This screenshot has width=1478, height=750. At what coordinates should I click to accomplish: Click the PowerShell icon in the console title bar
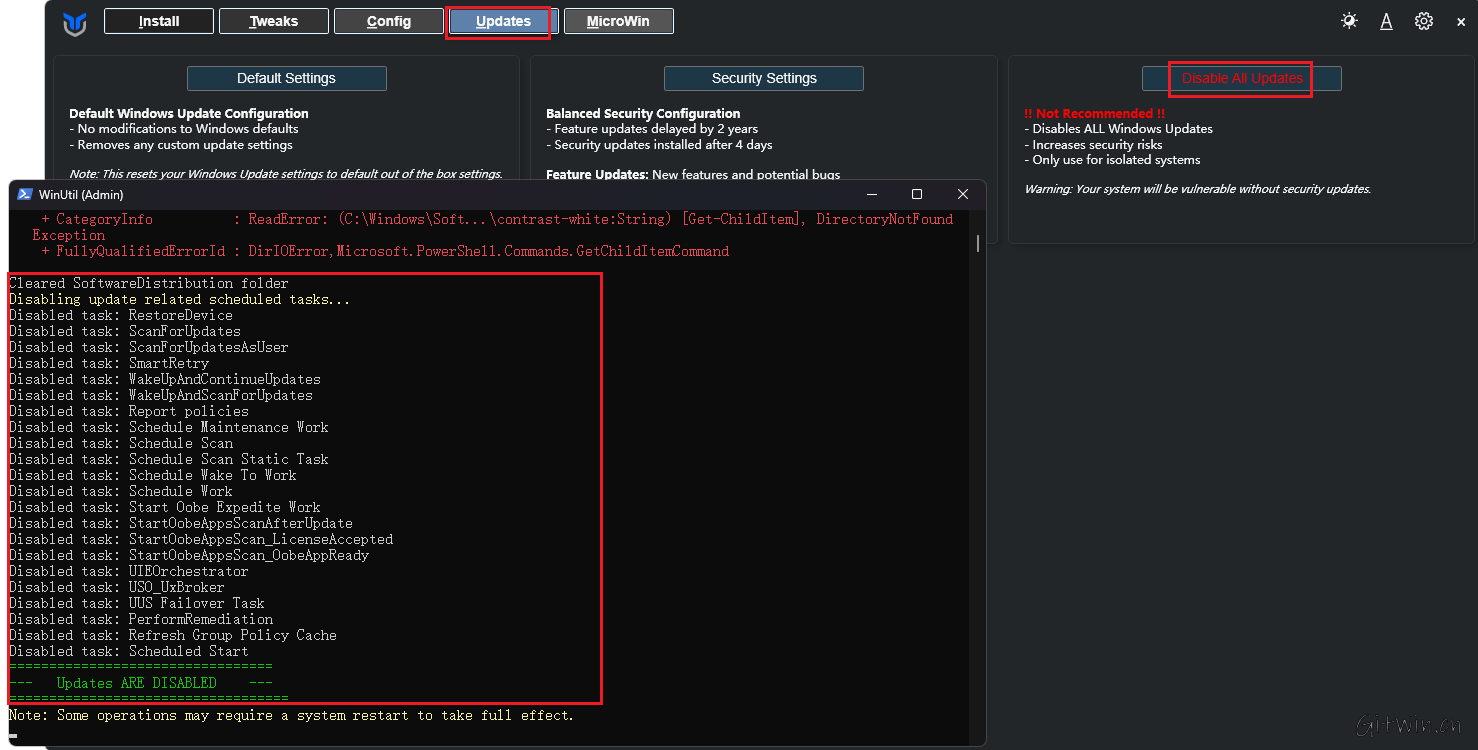pos(24,194)
